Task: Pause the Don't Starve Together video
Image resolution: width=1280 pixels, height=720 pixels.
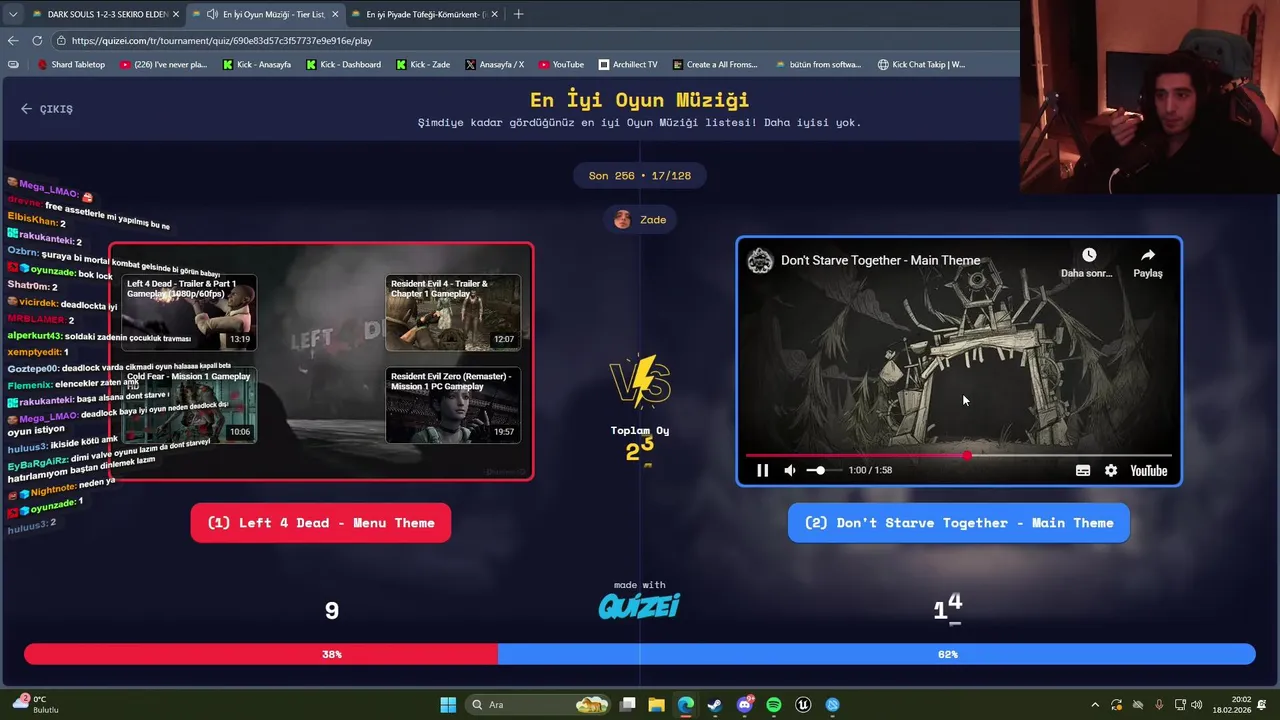Action: coord(762,470)
